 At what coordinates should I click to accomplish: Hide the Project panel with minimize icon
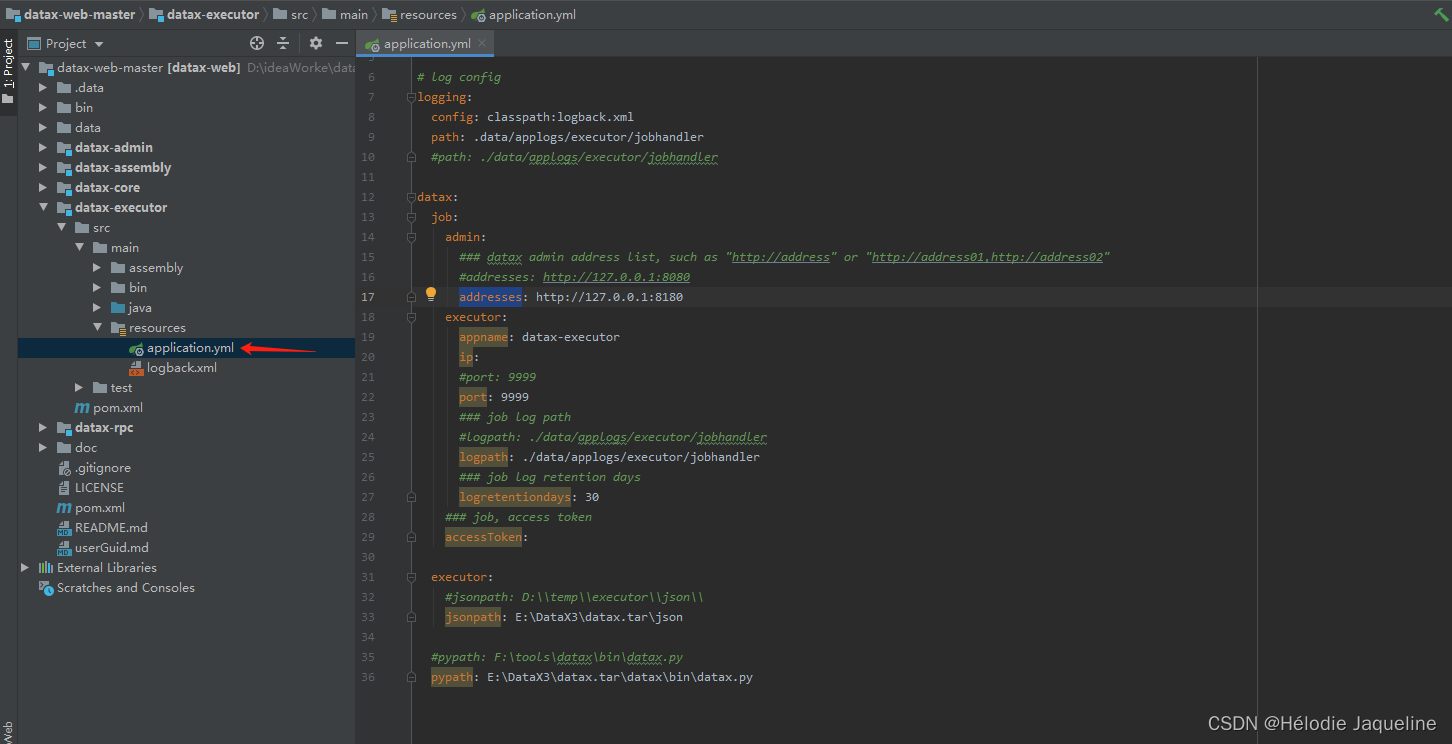coord(342,43)
